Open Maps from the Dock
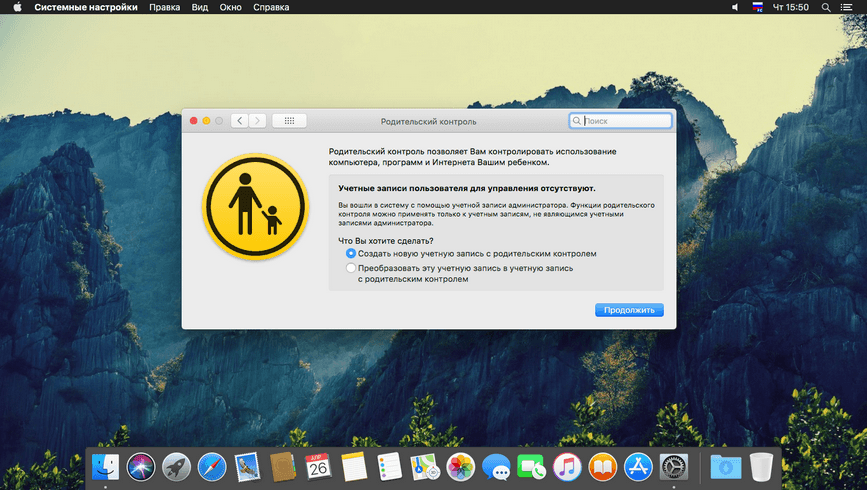The height and width of the screenshot is (490, 867). [x=425, y=467]
